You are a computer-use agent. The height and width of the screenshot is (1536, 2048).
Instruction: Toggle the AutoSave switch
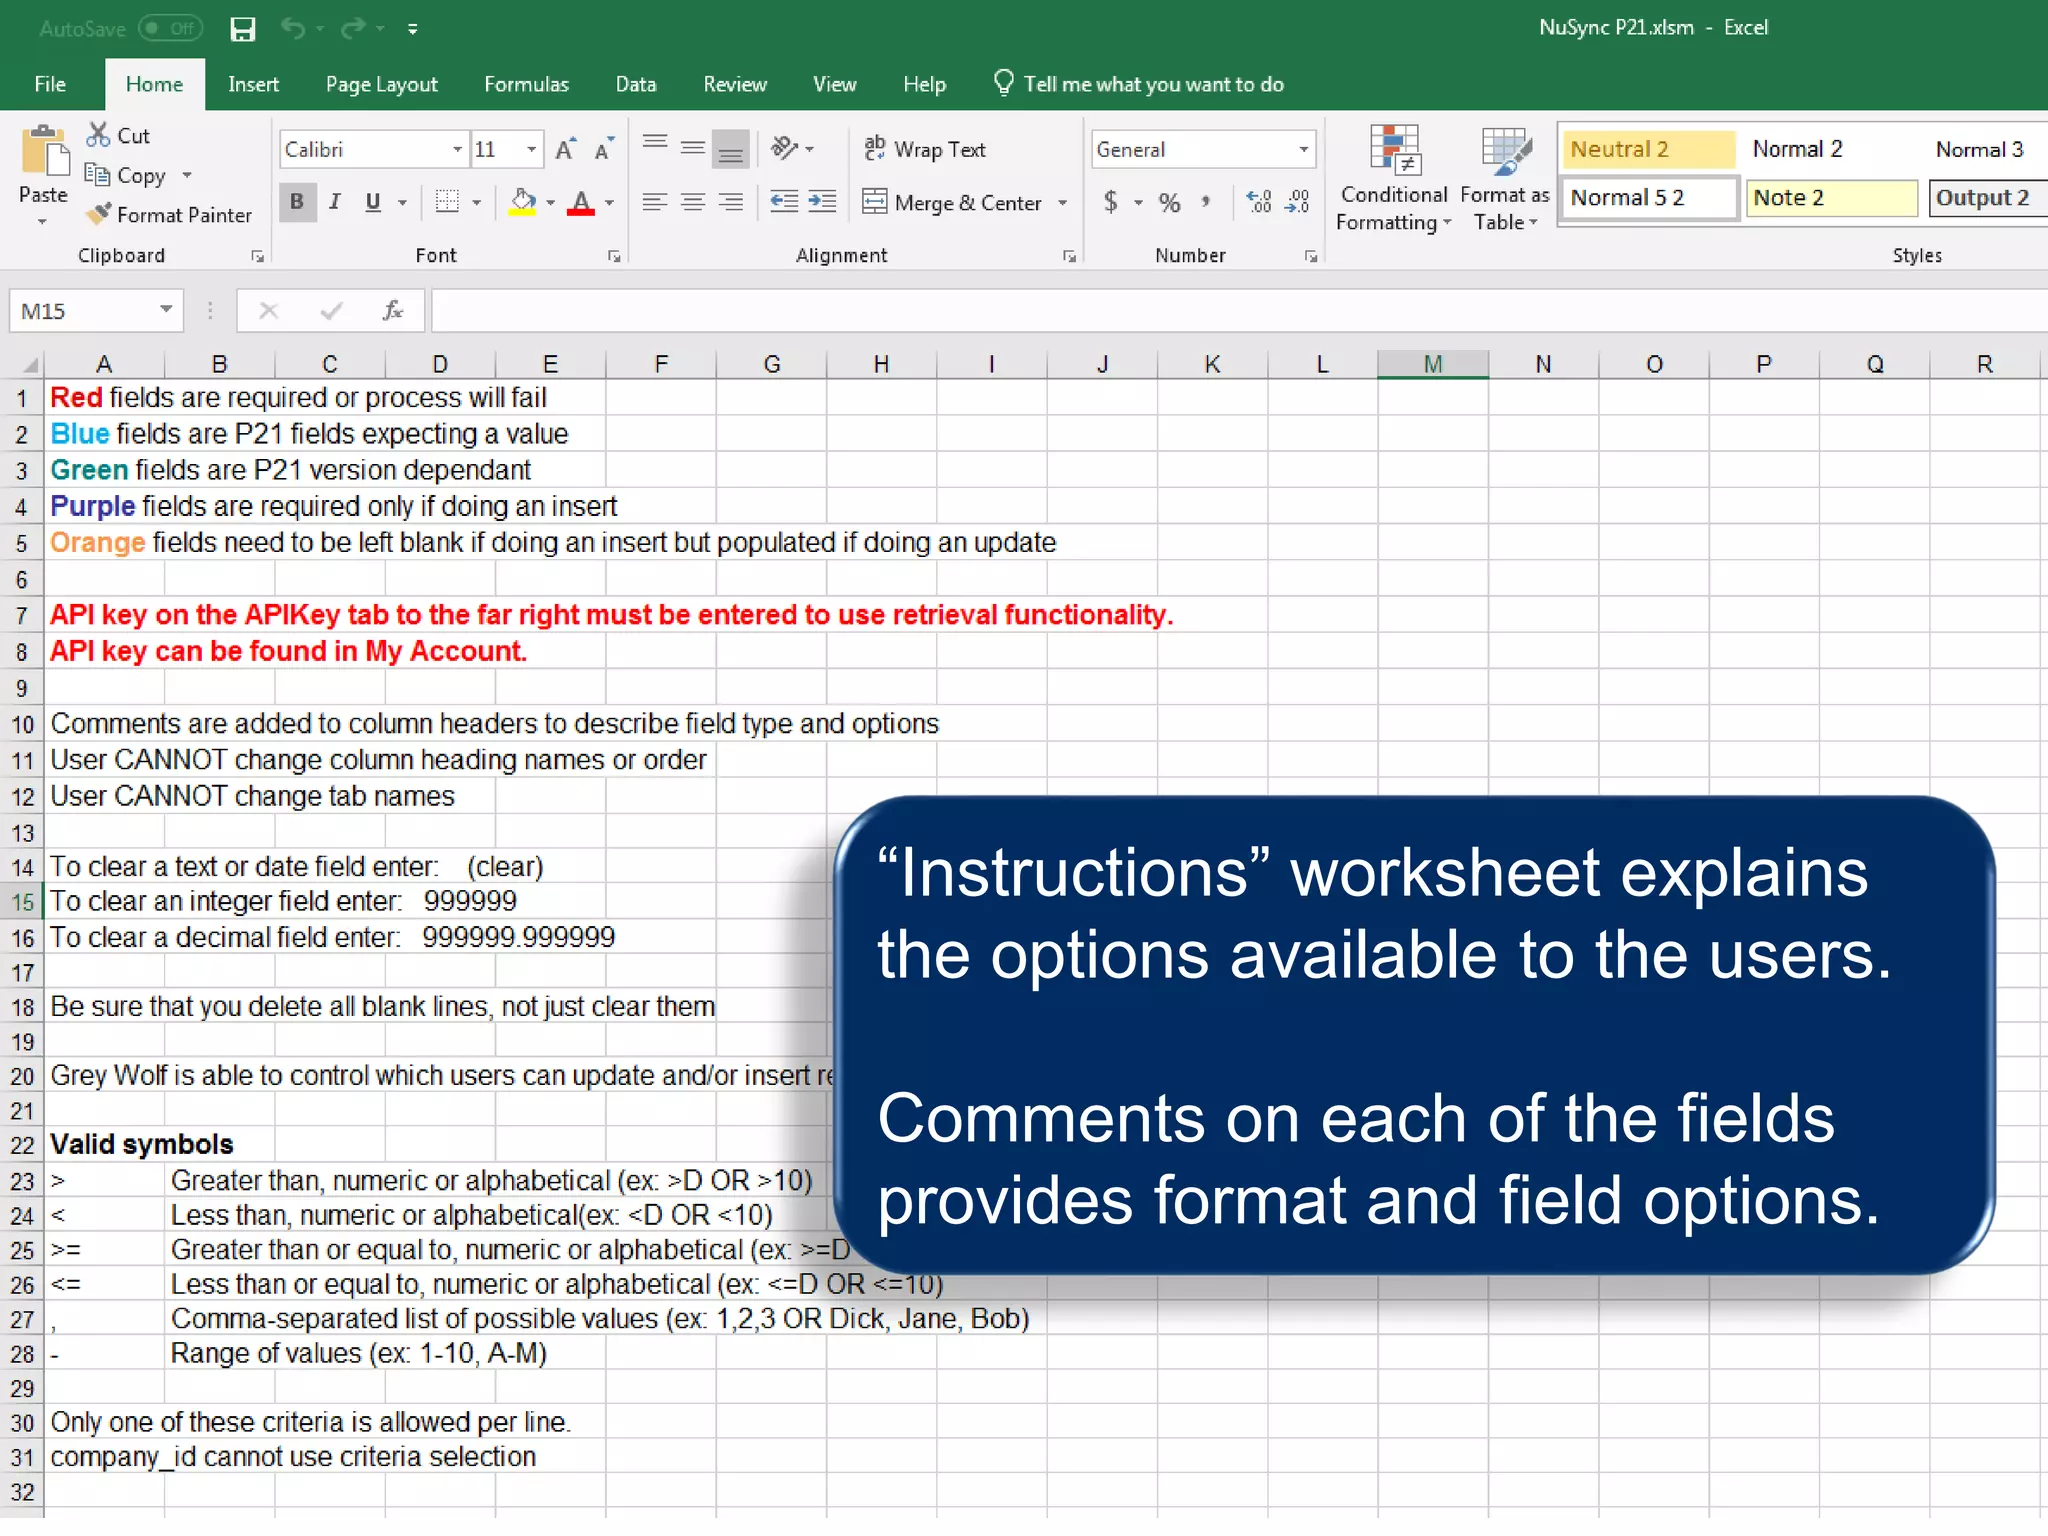[x=170, y=28]
